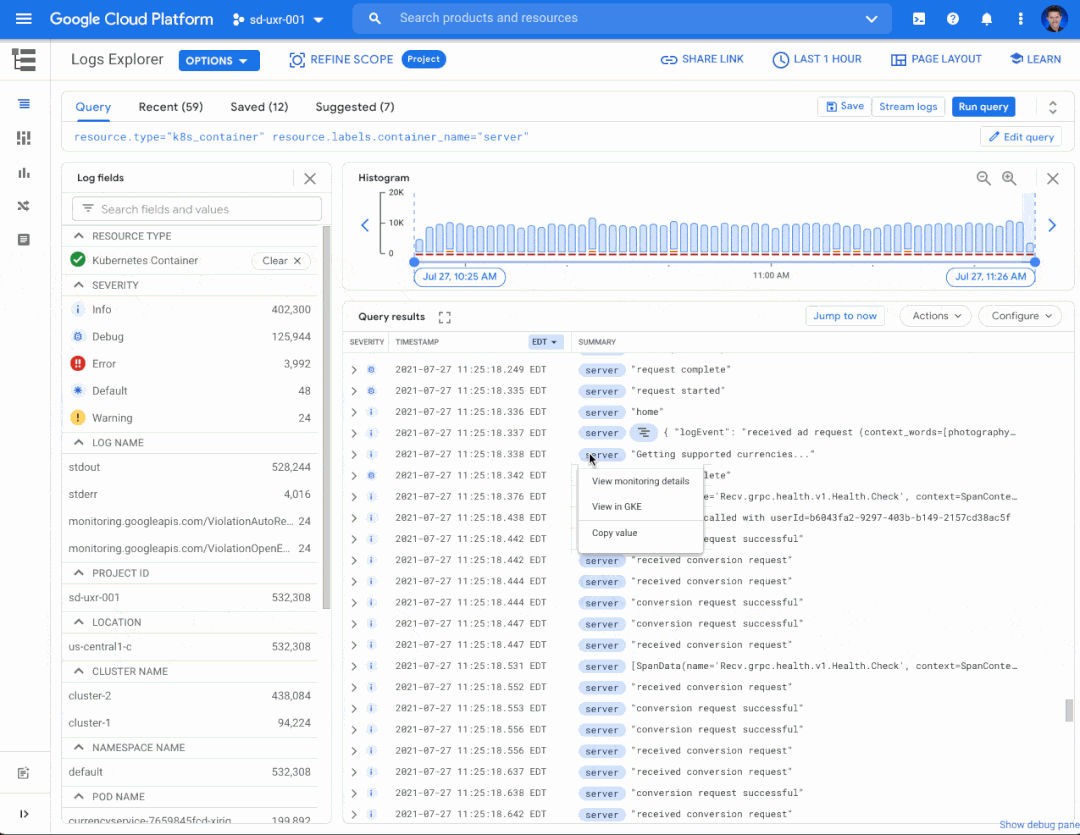Image resolution: width=1080 pixels, height=835 pixels.
Task: Close the Log fields panel
Action: point(310,178)
